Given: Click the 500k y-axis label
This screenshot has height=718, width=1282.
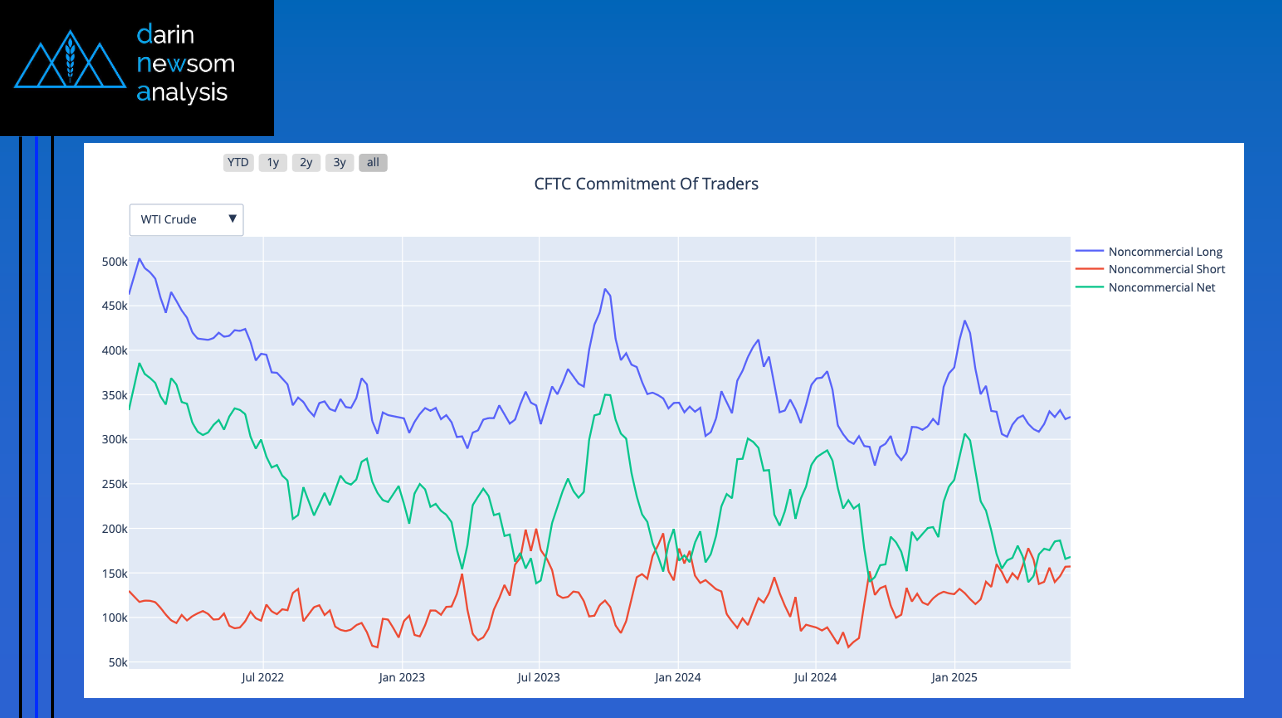Looking at the screenshot, I should [114, 262].
